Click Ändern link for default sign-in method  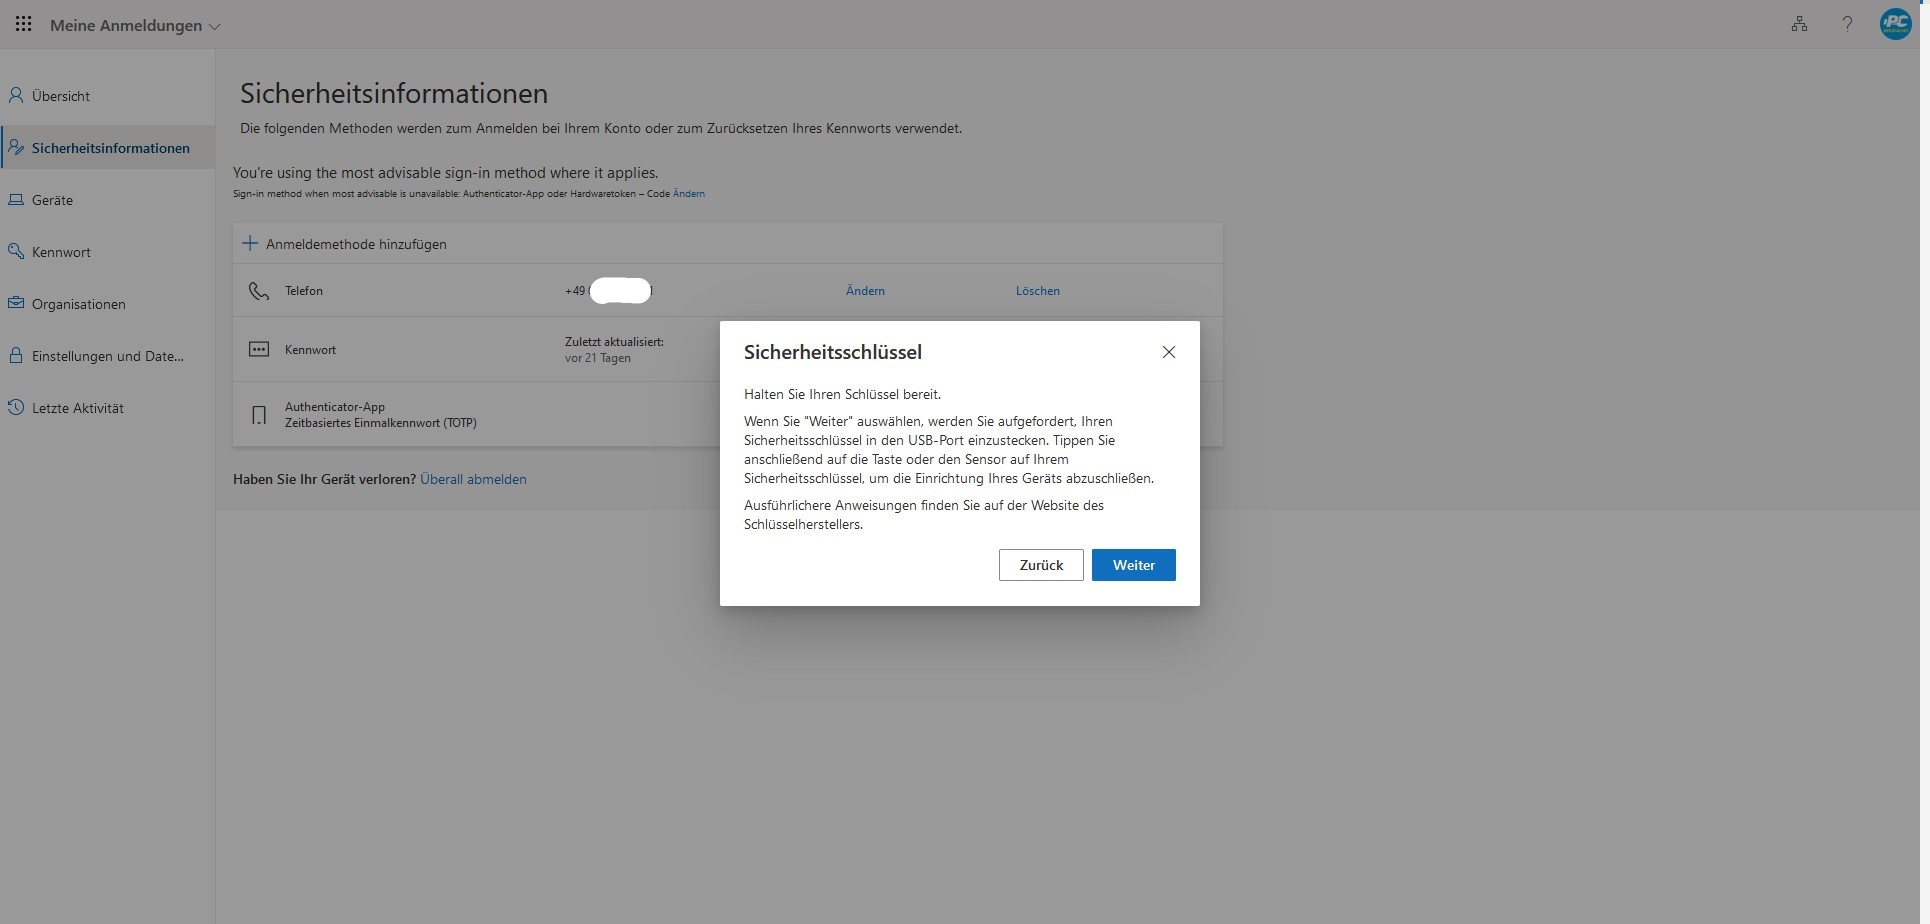pyautogui.click(x=689, y=194)
